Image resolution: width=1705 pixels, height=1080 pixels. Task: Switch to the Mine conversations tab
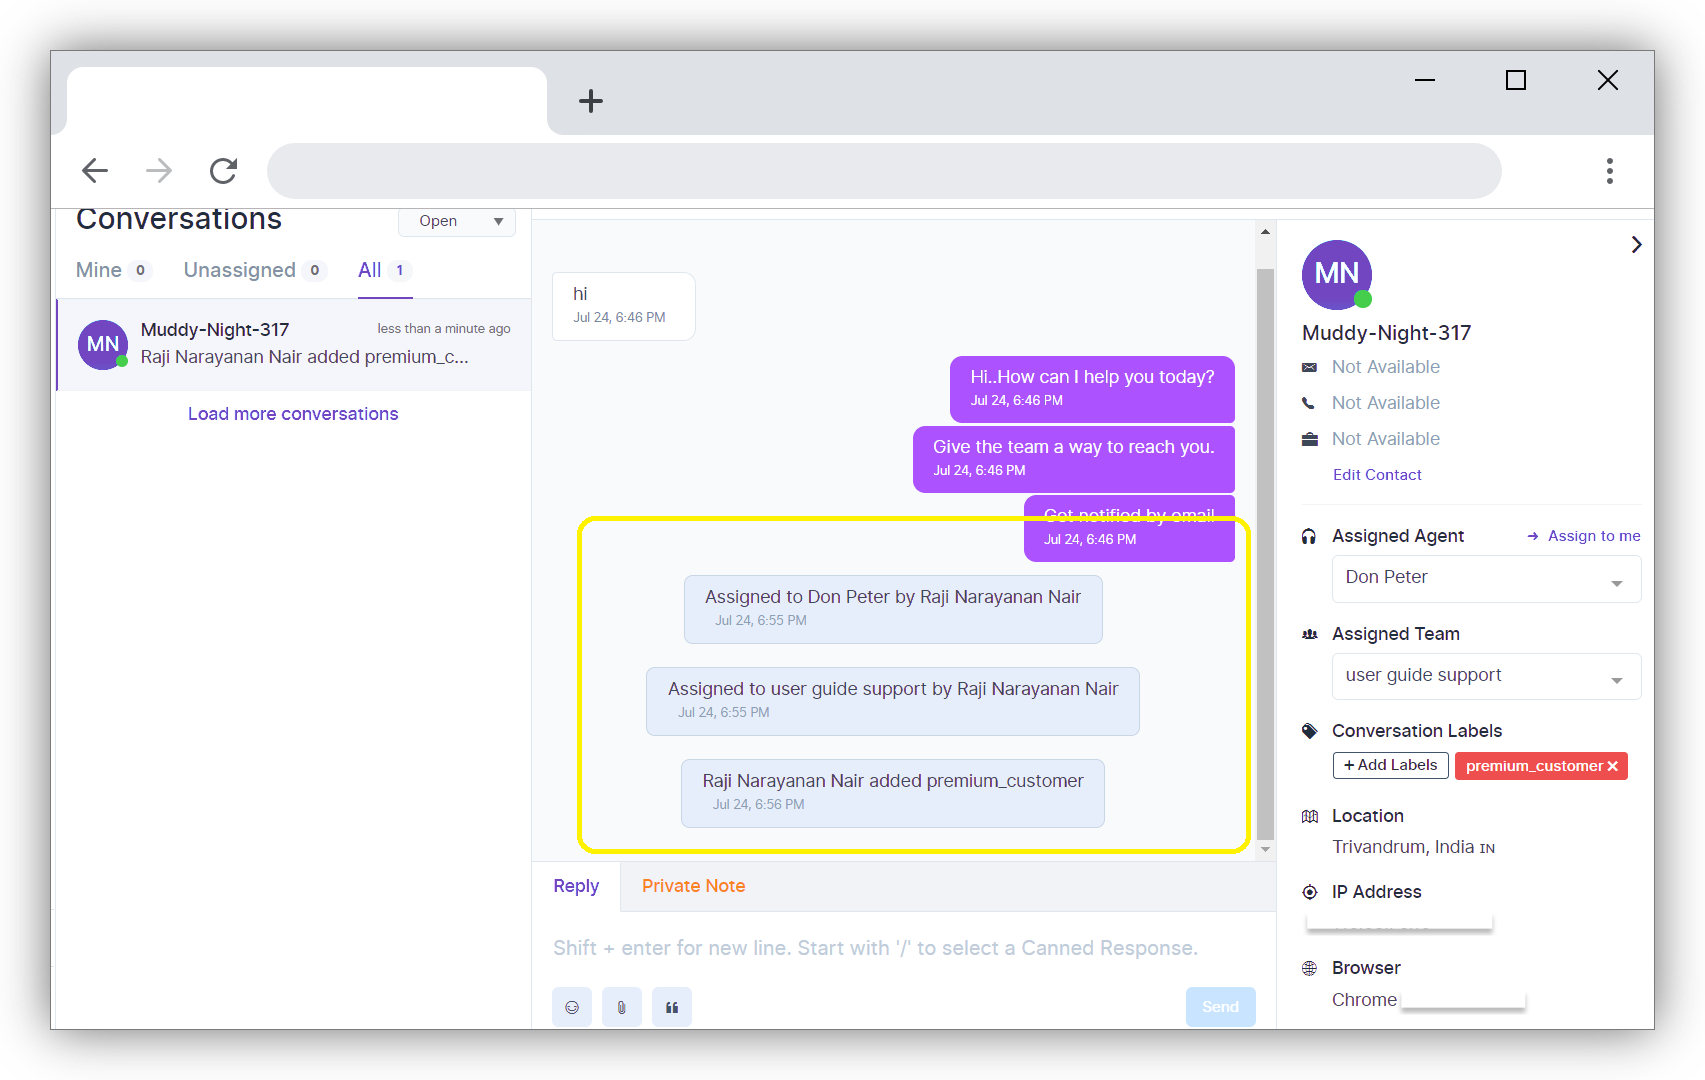coord(99,270)
